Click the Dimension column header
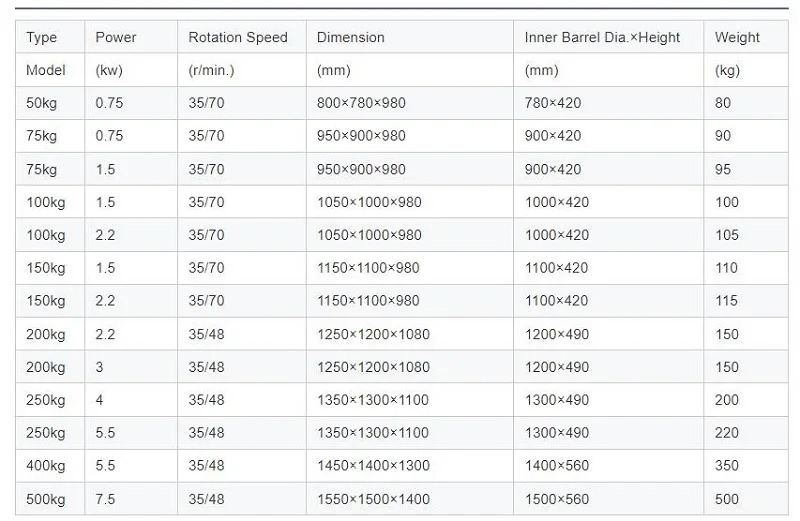The height and width of the screenshot is (521, 800). coord(351,38)
